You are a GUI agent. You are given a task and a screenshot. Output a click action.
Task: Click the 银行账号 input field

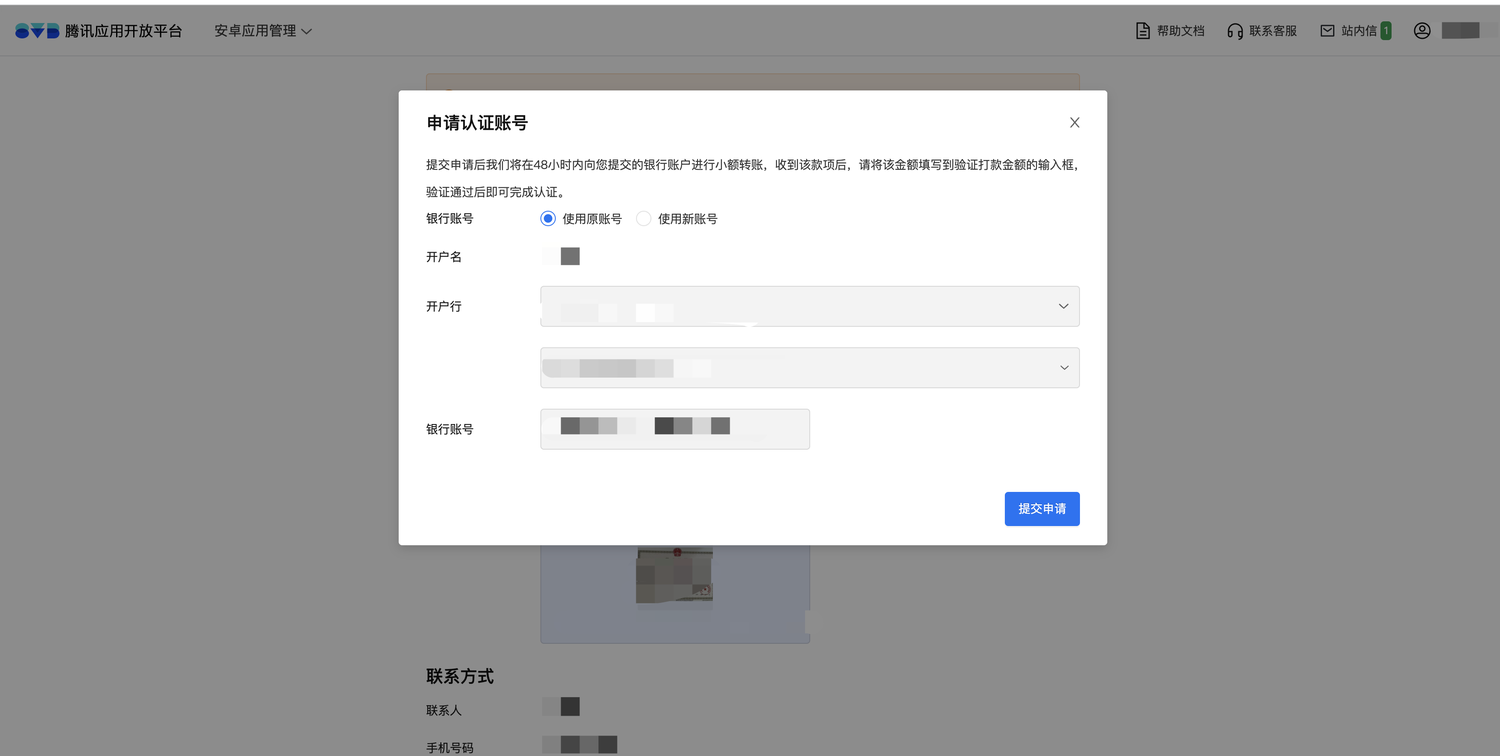(x=675, y=429)
